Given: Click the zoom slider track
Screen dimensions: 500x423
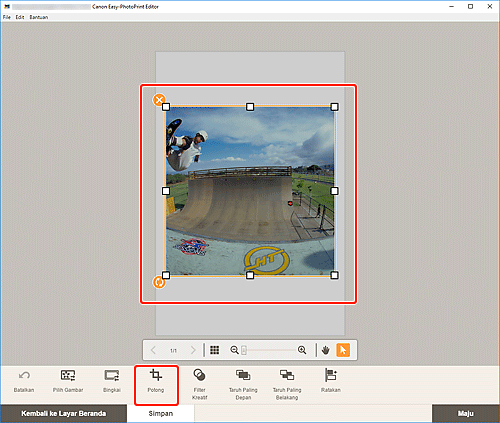Looking at the screenshot, I should click(270, 350).
